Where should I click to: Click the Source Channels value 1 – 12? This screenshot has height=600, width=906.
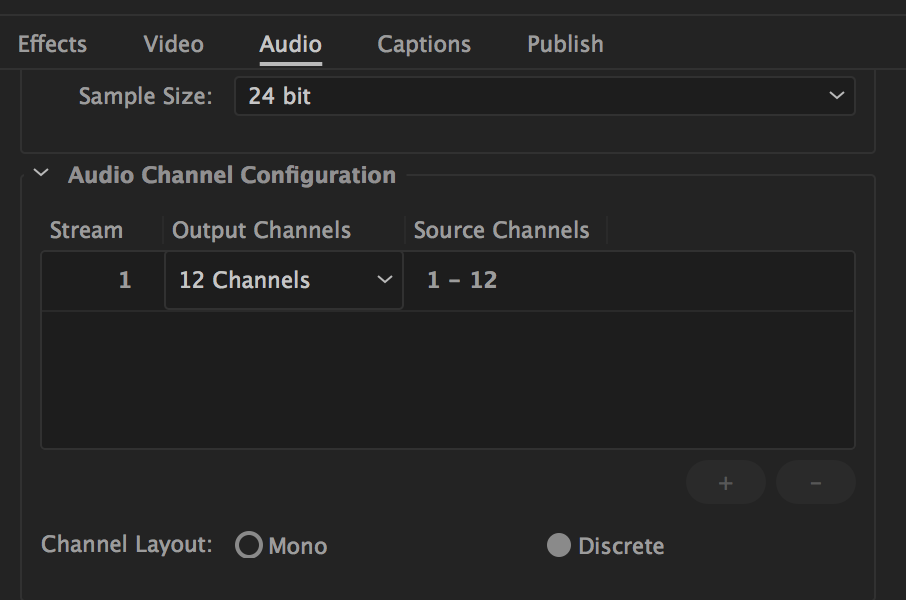[462, 281]
